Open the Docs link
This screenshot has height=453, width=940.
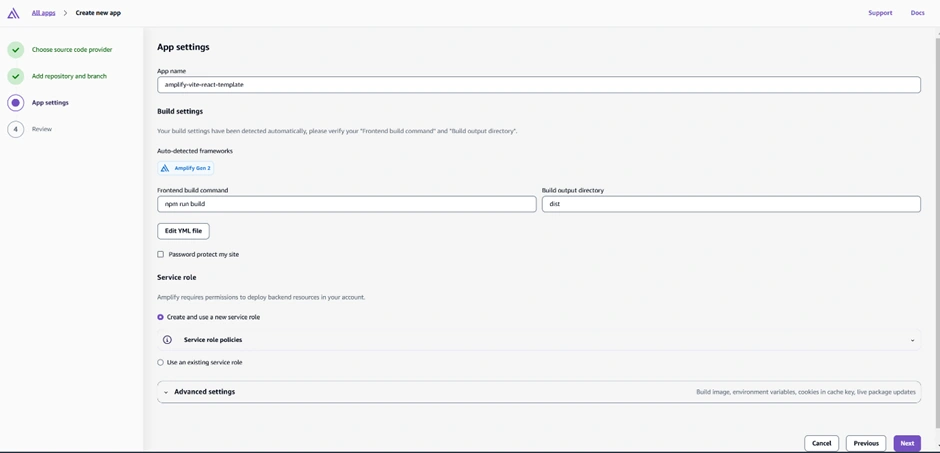(917, 13)
